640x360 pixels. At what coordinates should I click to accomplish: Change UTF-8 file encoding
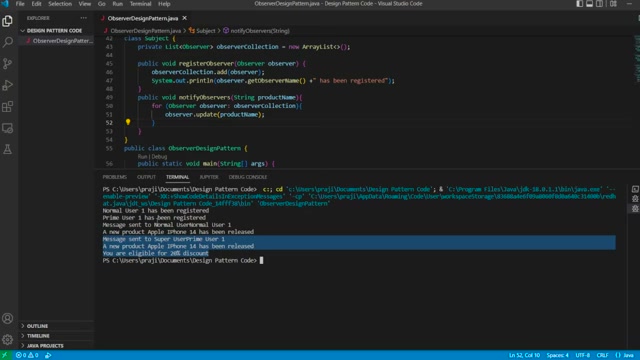[x=582, y=355]
